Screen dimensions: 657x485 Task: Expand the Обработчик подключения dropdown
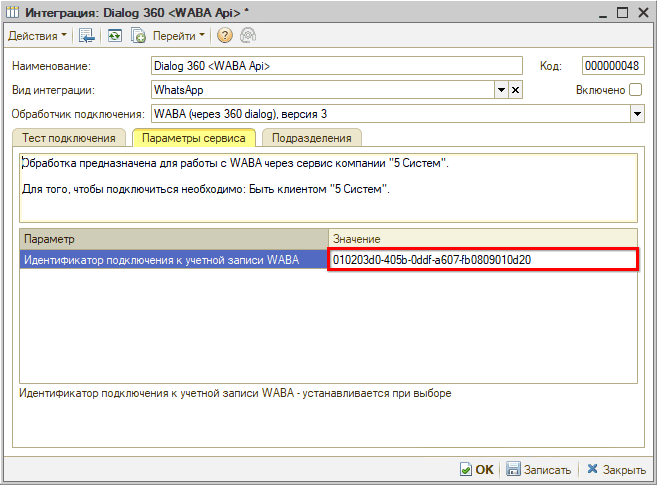637,114
